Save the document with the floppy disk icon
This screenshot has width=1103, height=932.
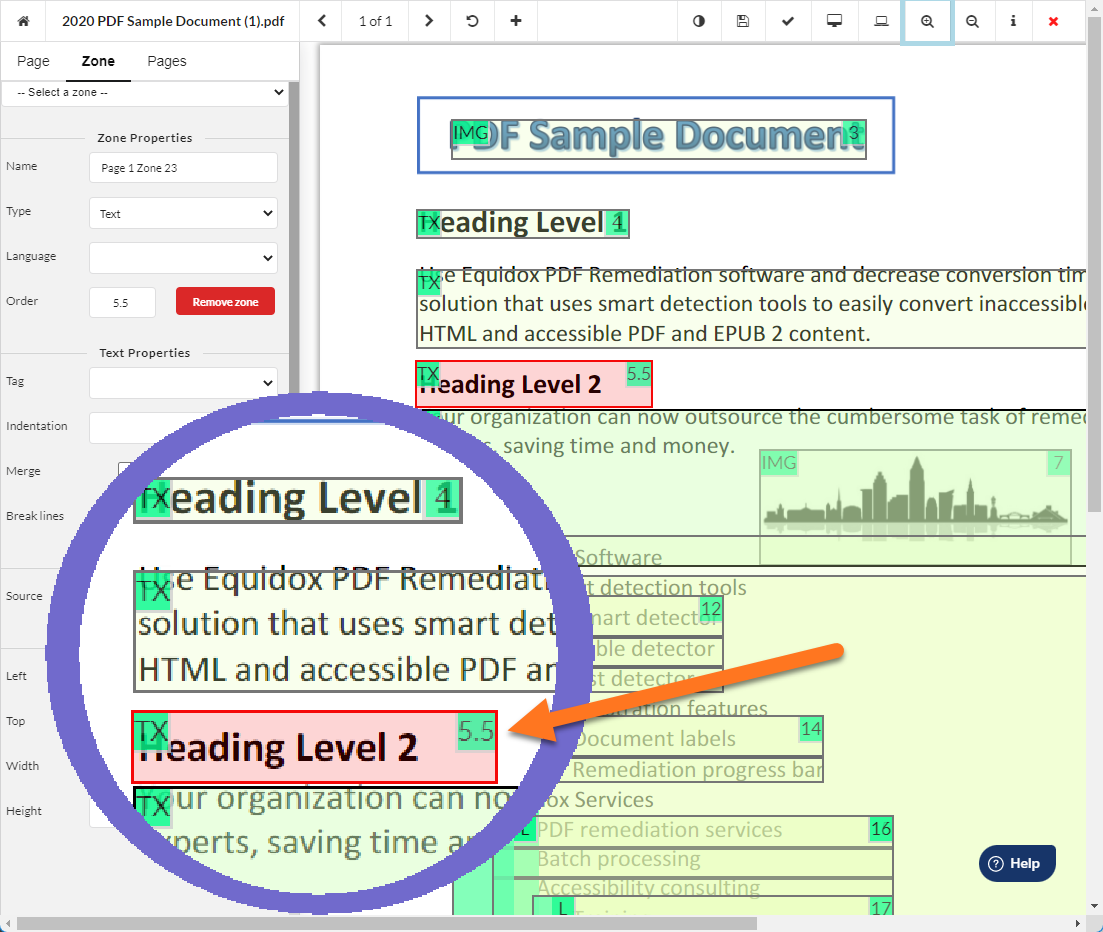[x=742, y=21]
